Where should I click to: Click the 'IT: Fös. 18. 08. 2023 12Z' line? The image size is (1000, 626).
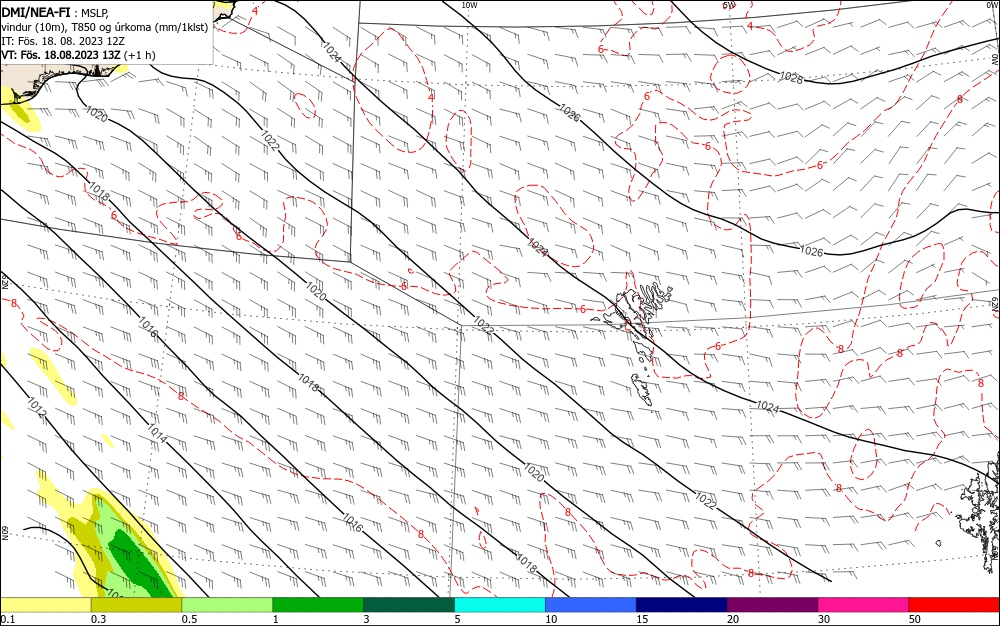point(63,41)
